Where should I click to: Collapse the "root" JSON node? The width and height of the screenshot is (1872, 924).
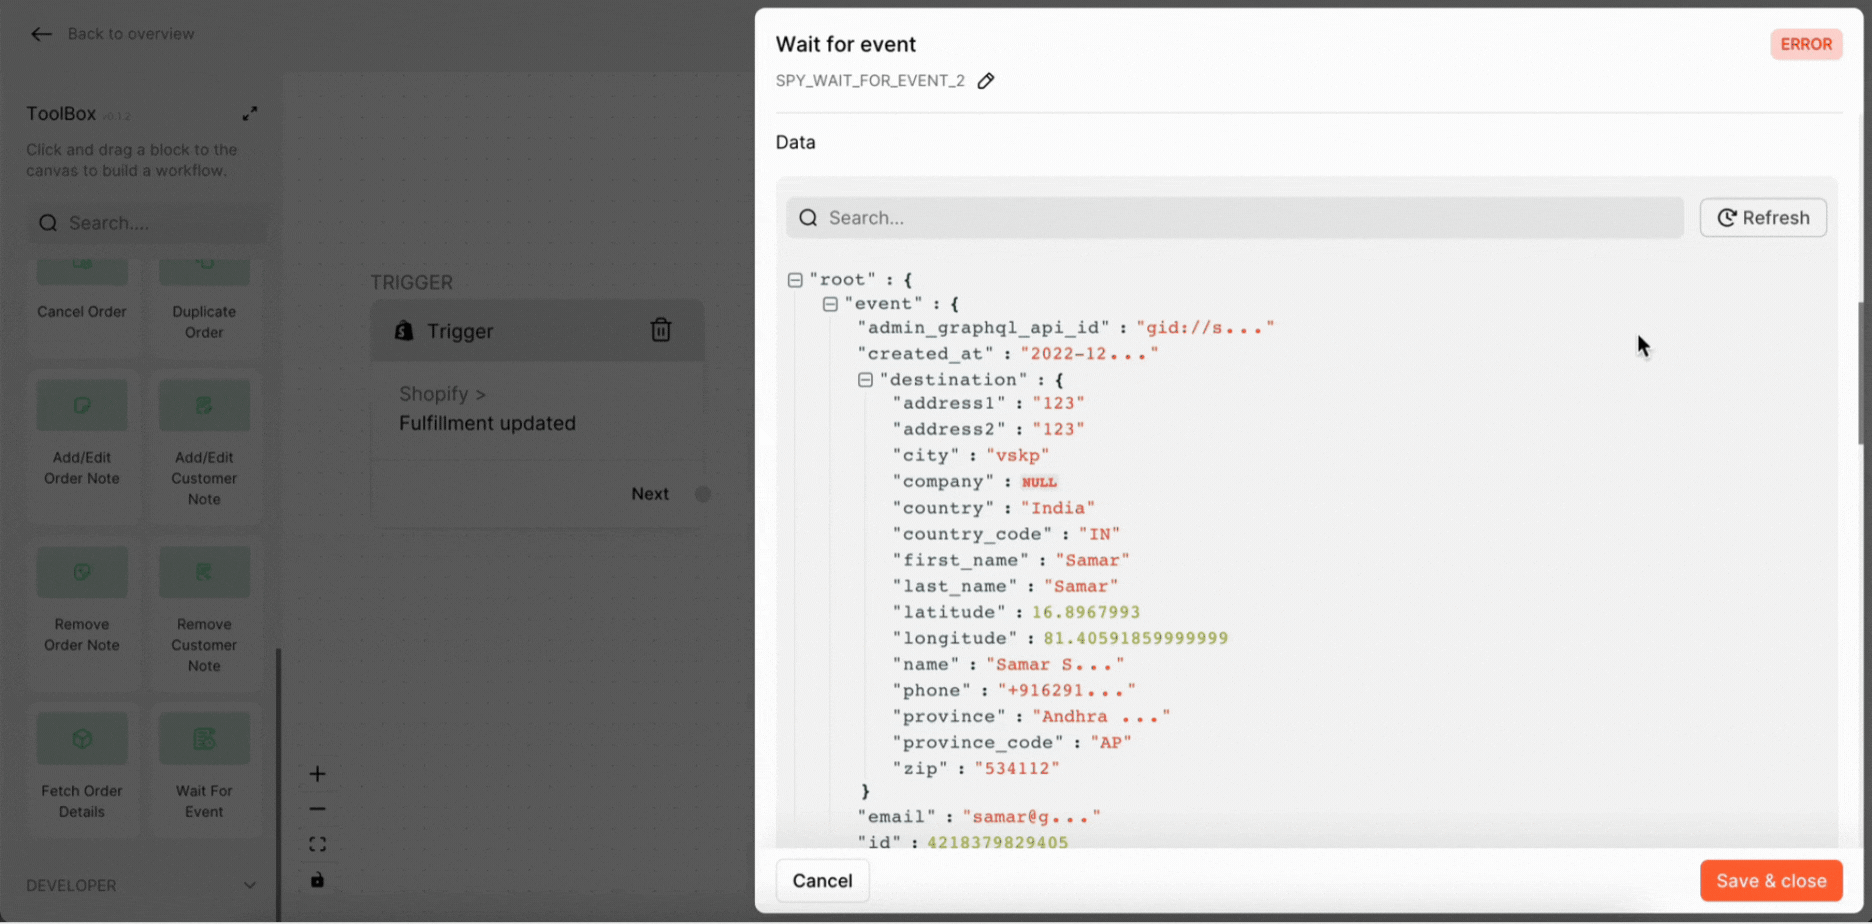pyautogui.click(x=795, y=280)
